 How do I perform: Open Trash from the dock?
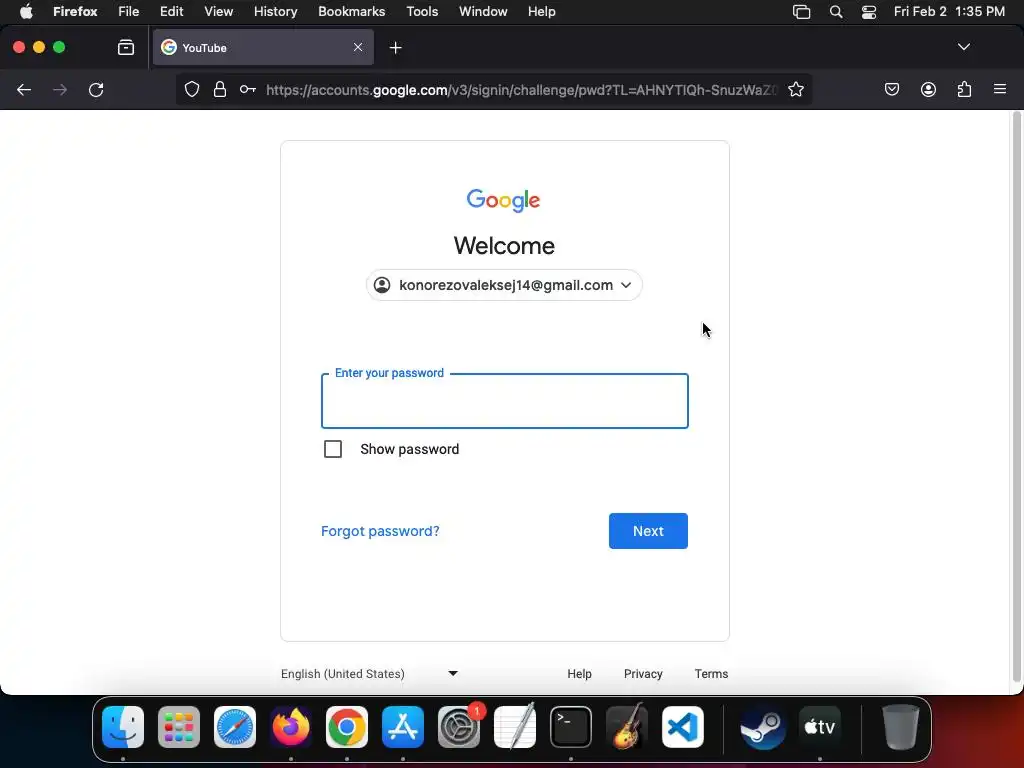[x=901, y=726]
